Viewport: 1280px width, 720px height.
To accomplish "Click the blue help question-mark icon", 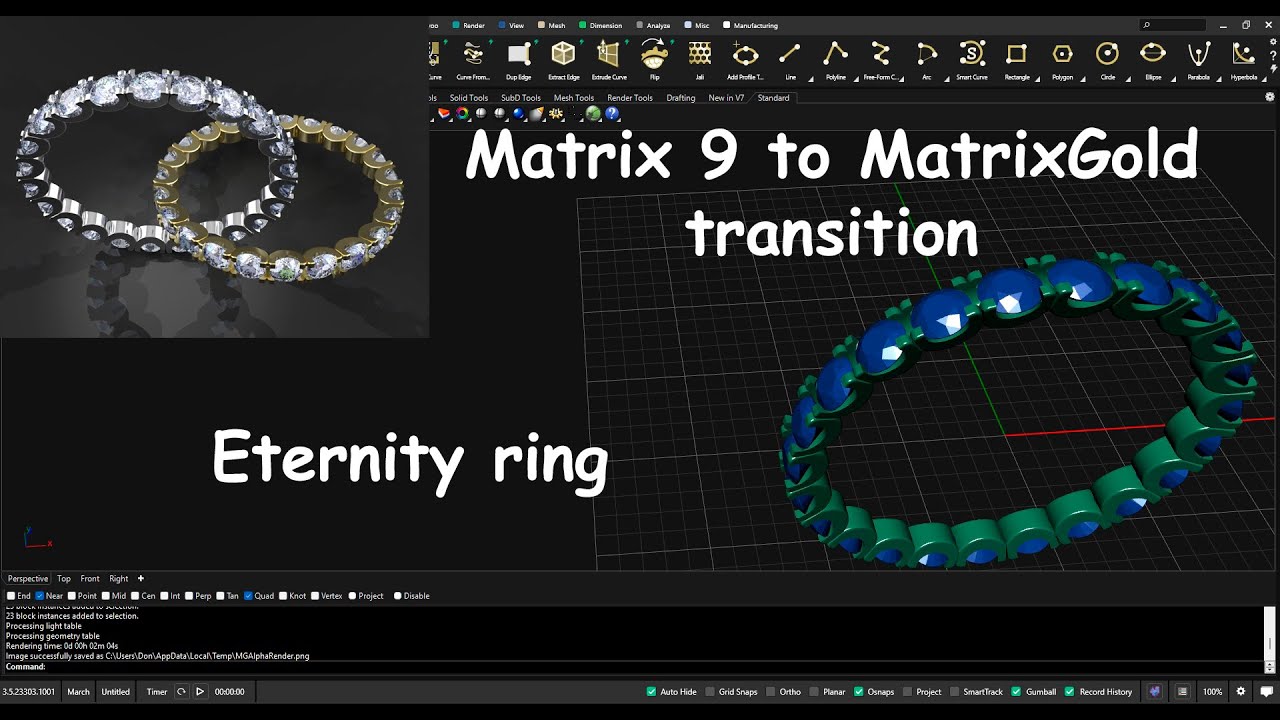I will point(612,114).
